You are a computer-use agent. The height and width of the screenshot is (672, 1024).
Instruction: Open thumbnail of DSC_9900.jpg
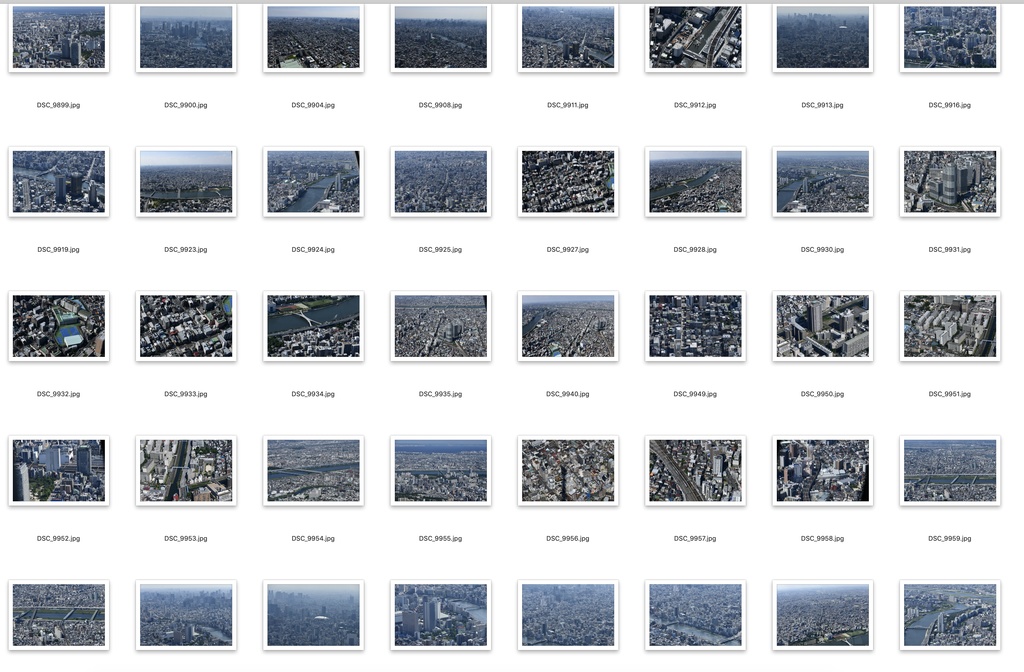click(186, 37)
